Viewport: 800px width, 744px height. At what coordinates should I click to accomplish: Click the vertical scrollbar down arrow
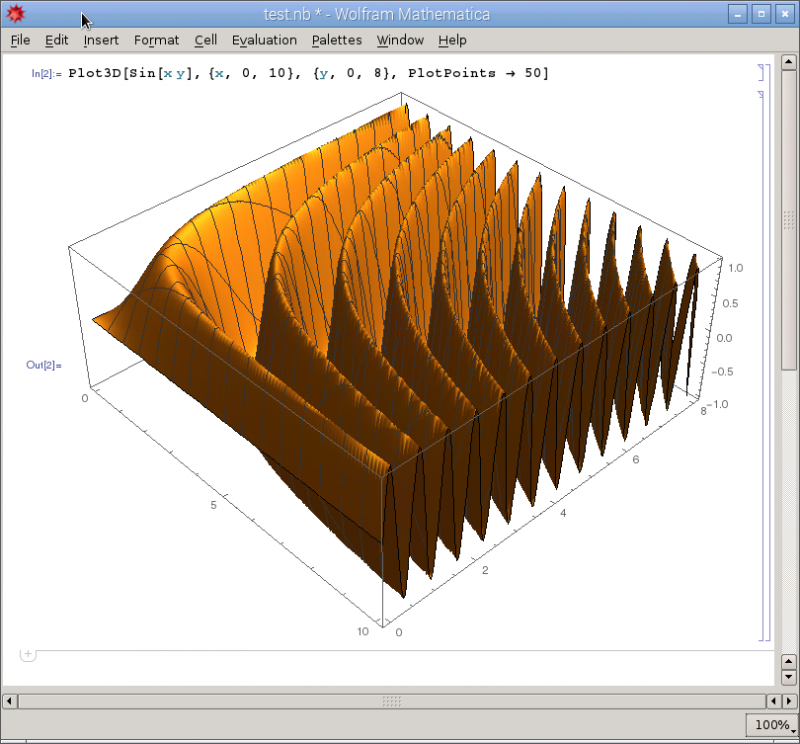[789, 677]
